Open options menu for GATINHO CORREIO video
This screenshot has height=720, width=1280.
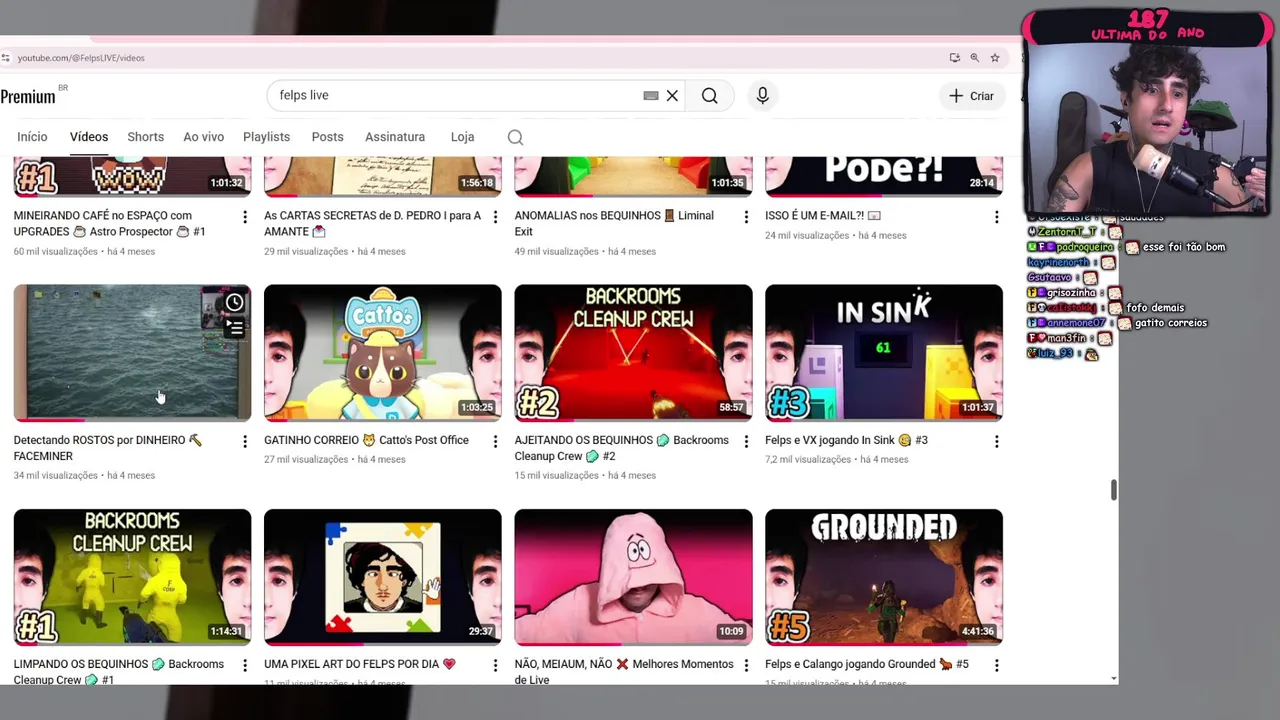coord(495,441)
